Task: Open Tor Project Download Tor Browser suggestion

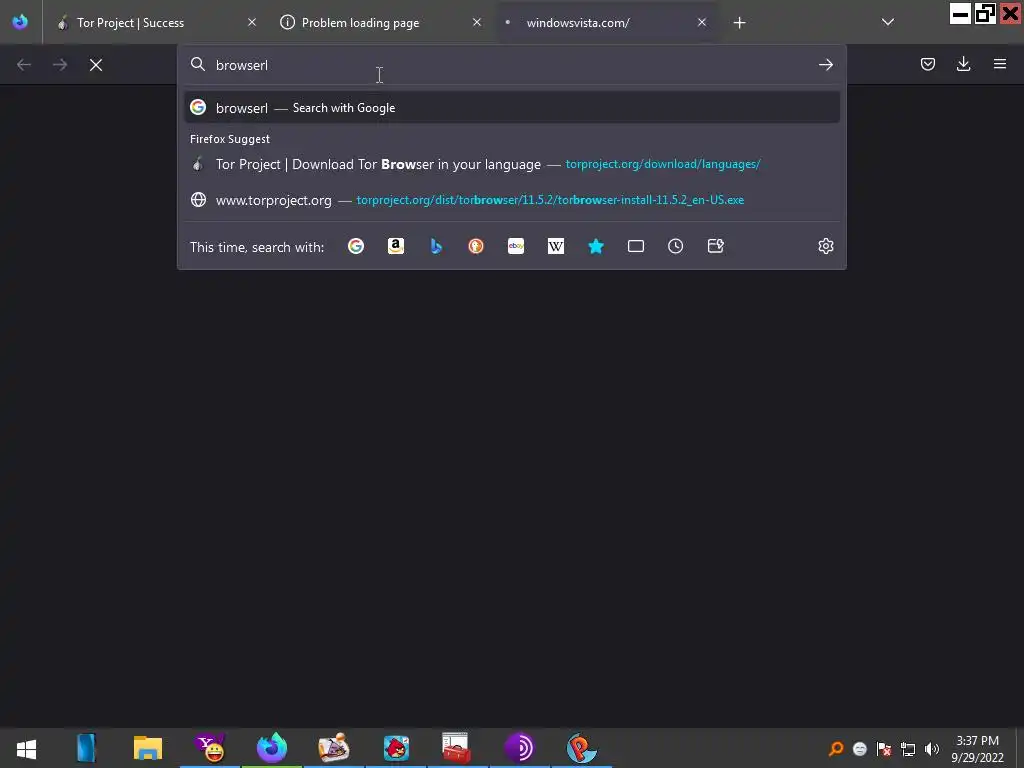Action: pos(511,164)
